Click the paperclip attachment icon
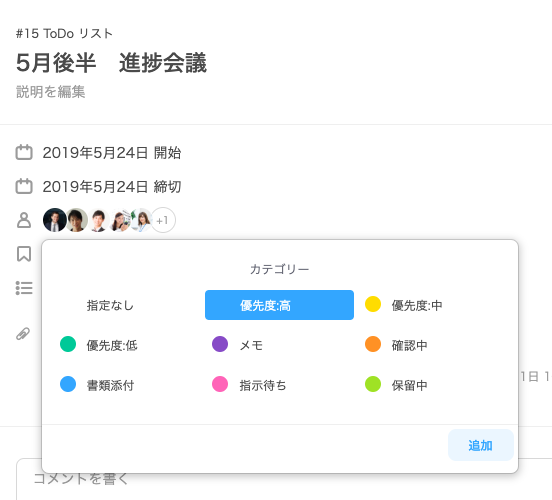The height and width of the screenshot is (500, 552). coord(23,334)
